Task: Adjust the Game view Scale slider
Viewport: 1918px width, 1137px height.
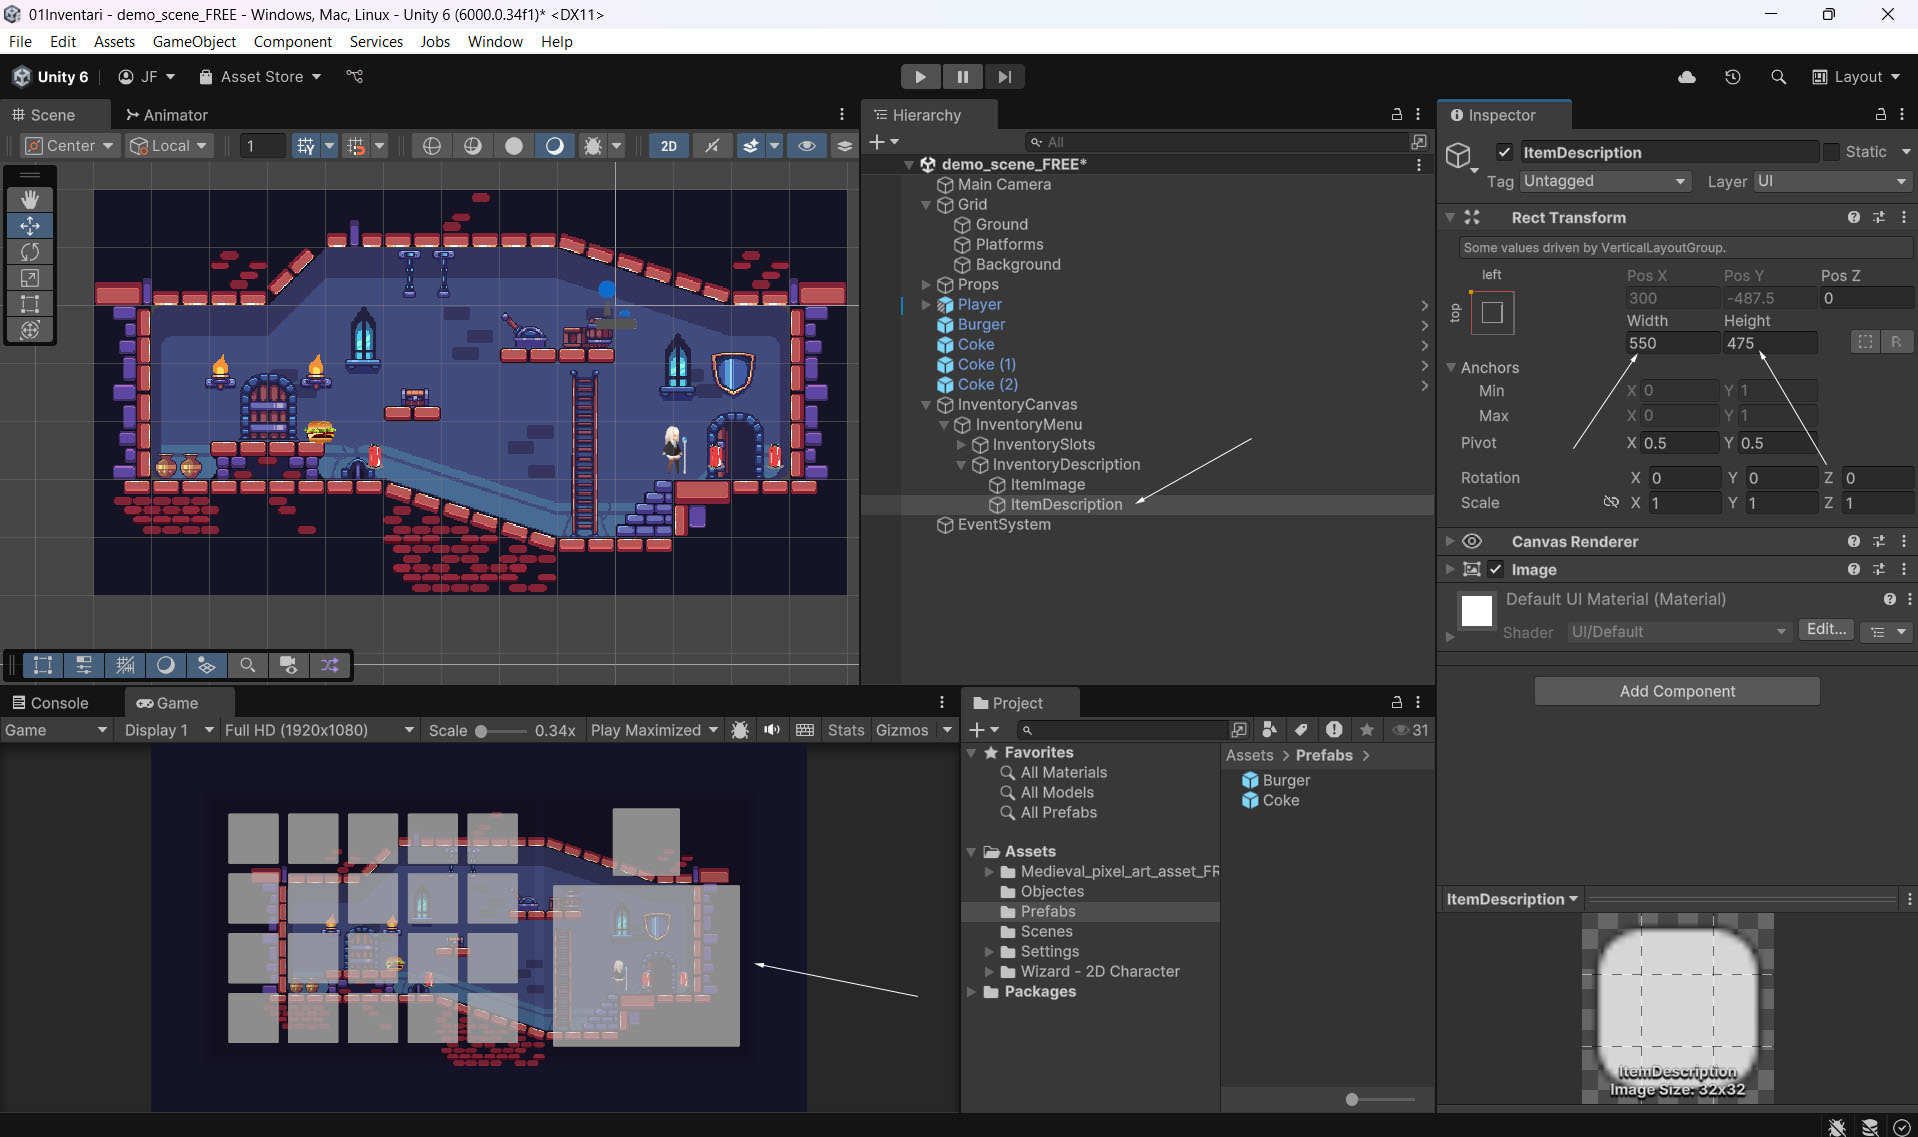Action: click(481, 731)
